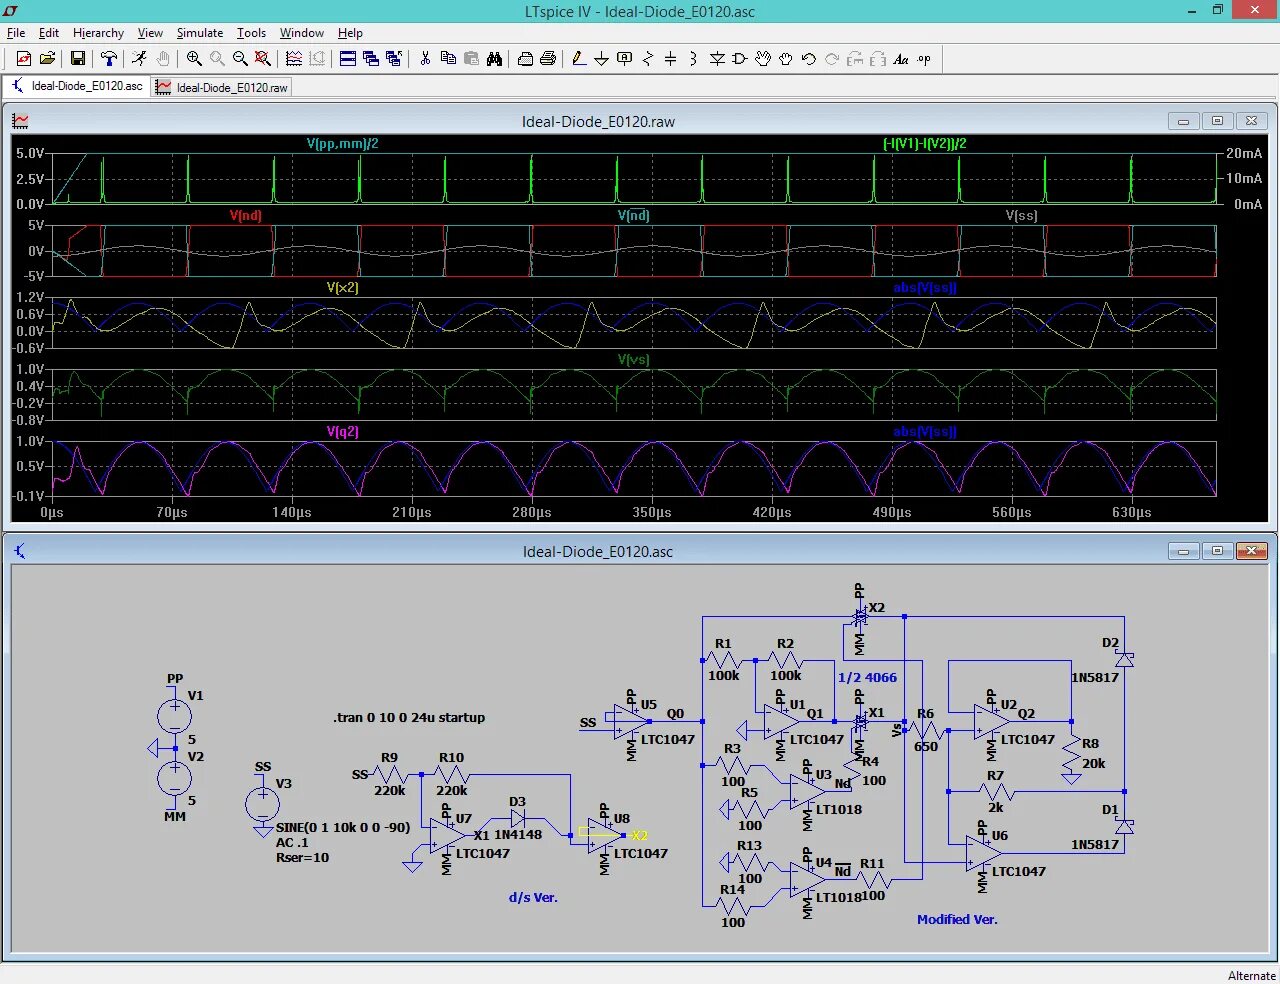Viewport: 1280px width, 984px height.
Task: Click the Copy toolbar icon
Action: pyautogui.click(x=448, y=59)
